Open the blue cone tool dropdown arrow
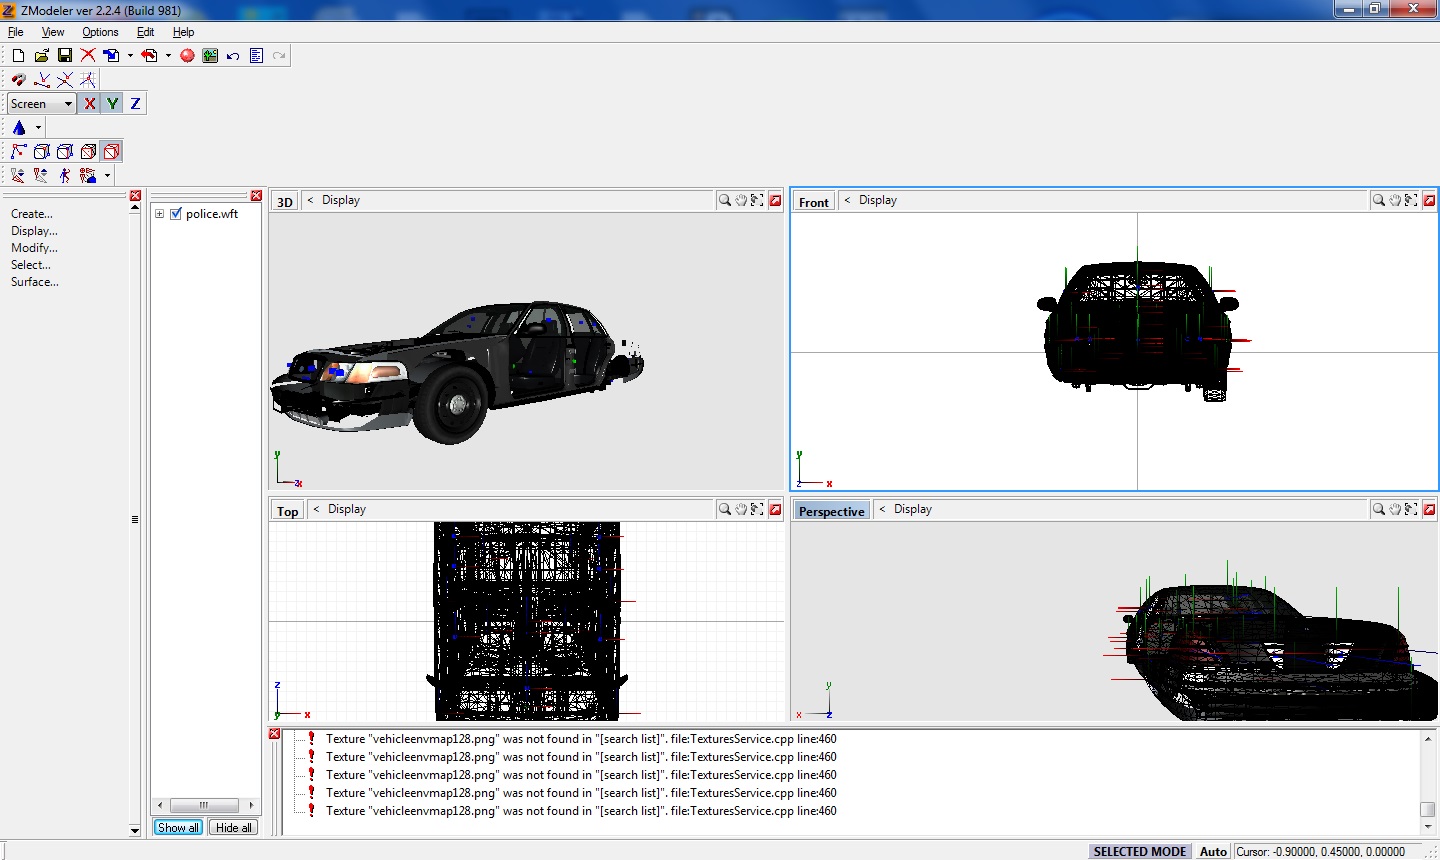The height and width of the screenshot is (860, 1440). 38,128
